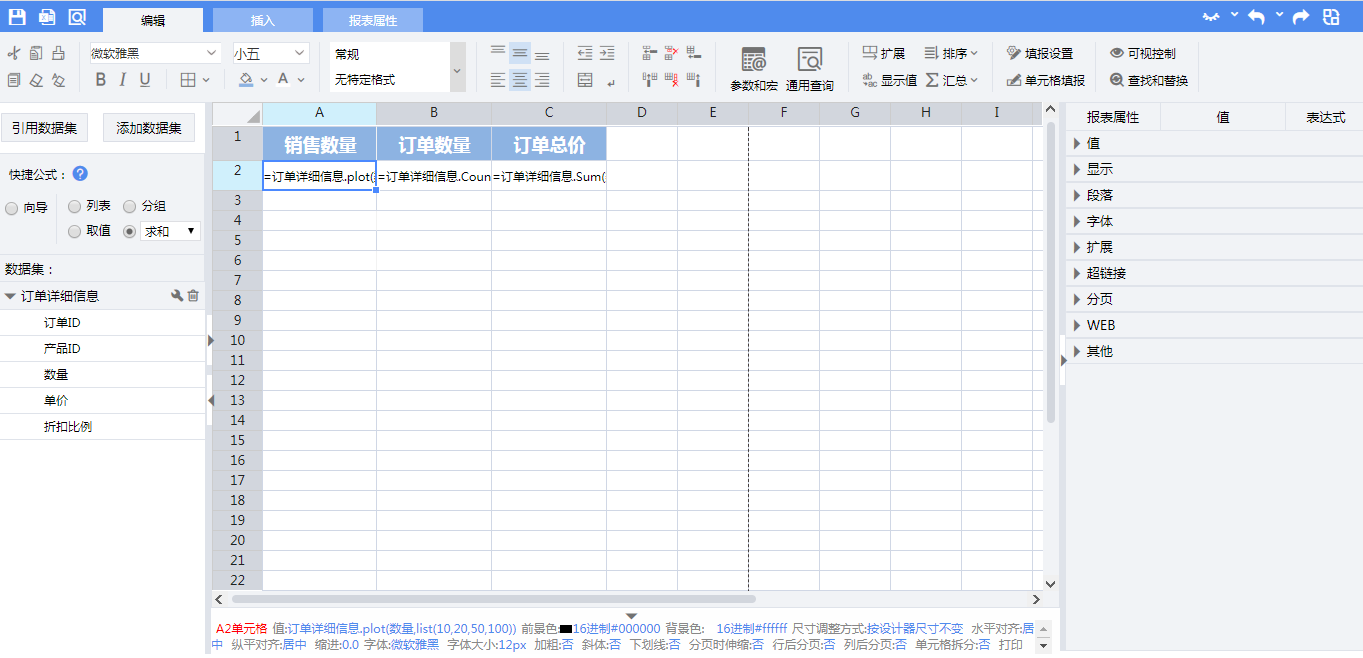The image size is (1363, 658).
Task: Click the wrench icon to edit 订单详细信息
Action: 177,296
